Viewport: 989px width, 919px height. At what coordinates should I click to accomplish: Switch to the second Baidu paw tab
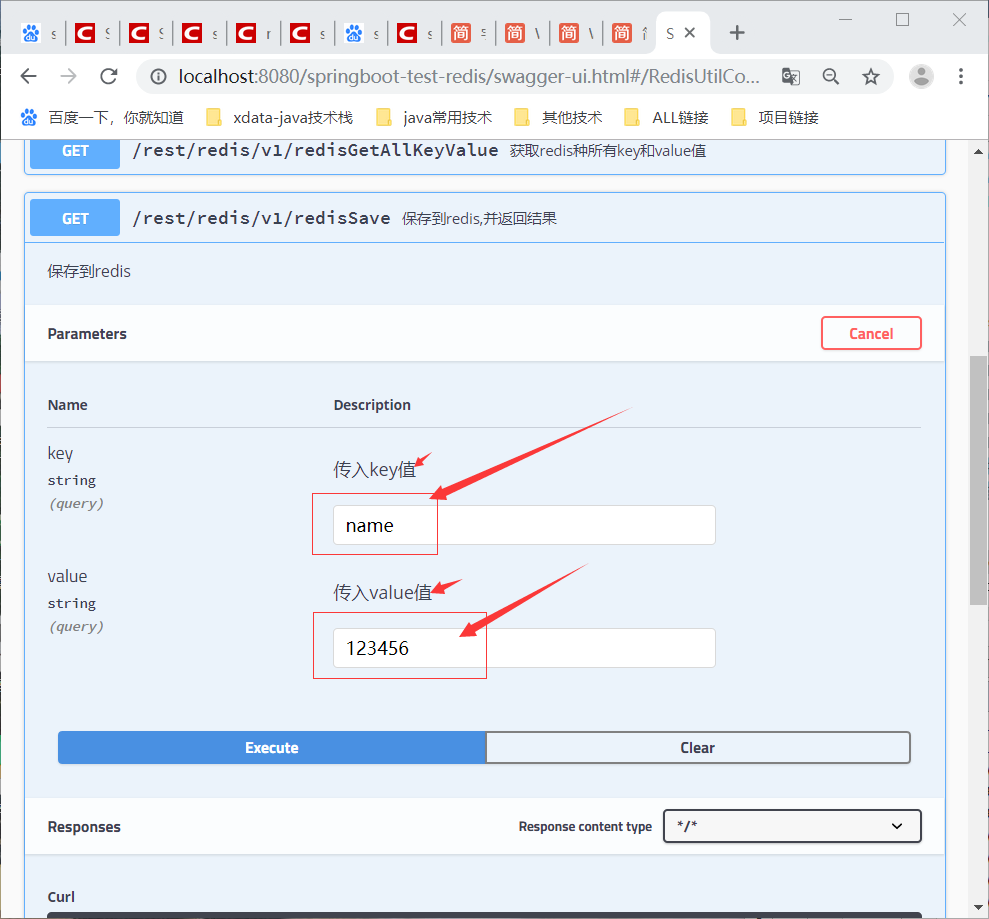pyautogui.click(x=361, y=33)
